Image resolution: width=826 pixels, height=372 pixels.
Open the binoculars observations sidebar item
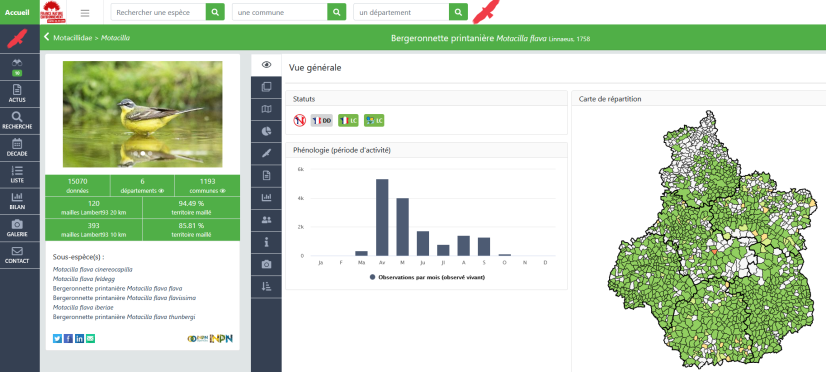(x=17, y=67)
